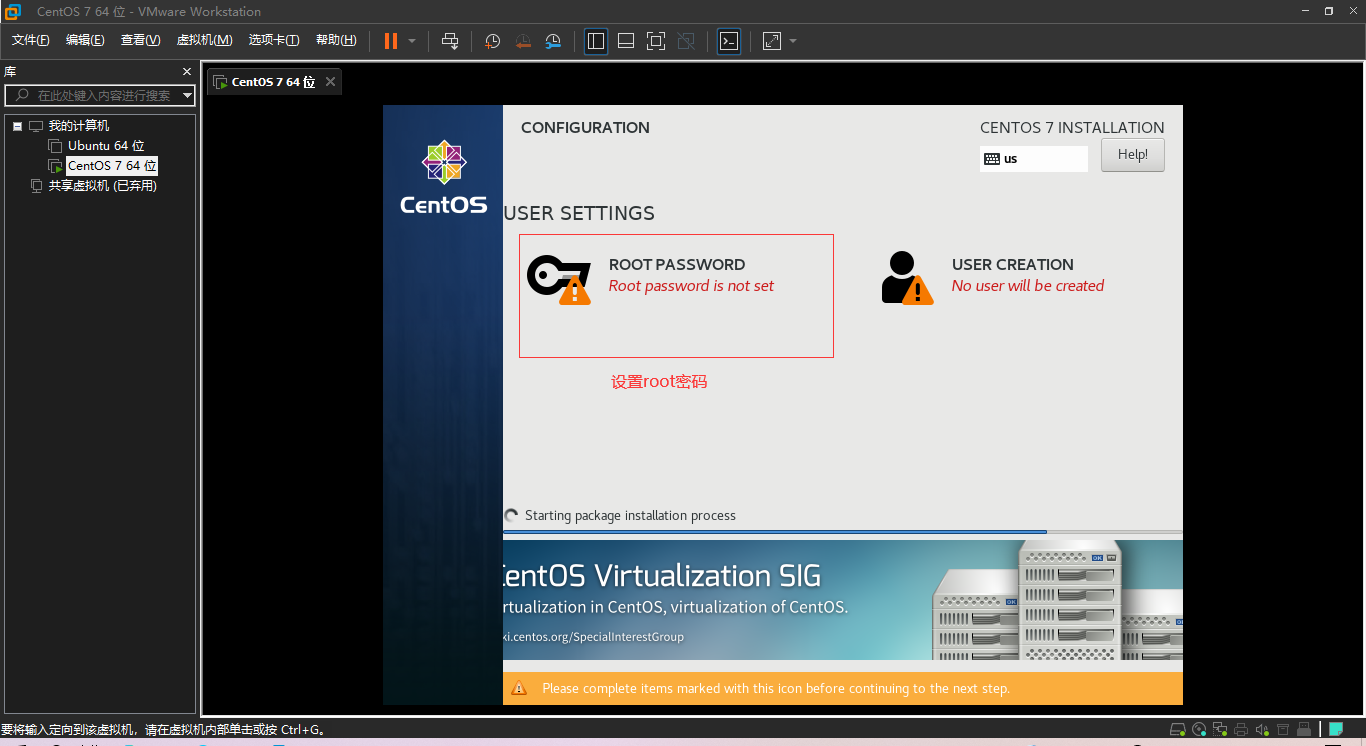Open the 编辑(E) menu

pyautogui.click(x=85, y=40)
